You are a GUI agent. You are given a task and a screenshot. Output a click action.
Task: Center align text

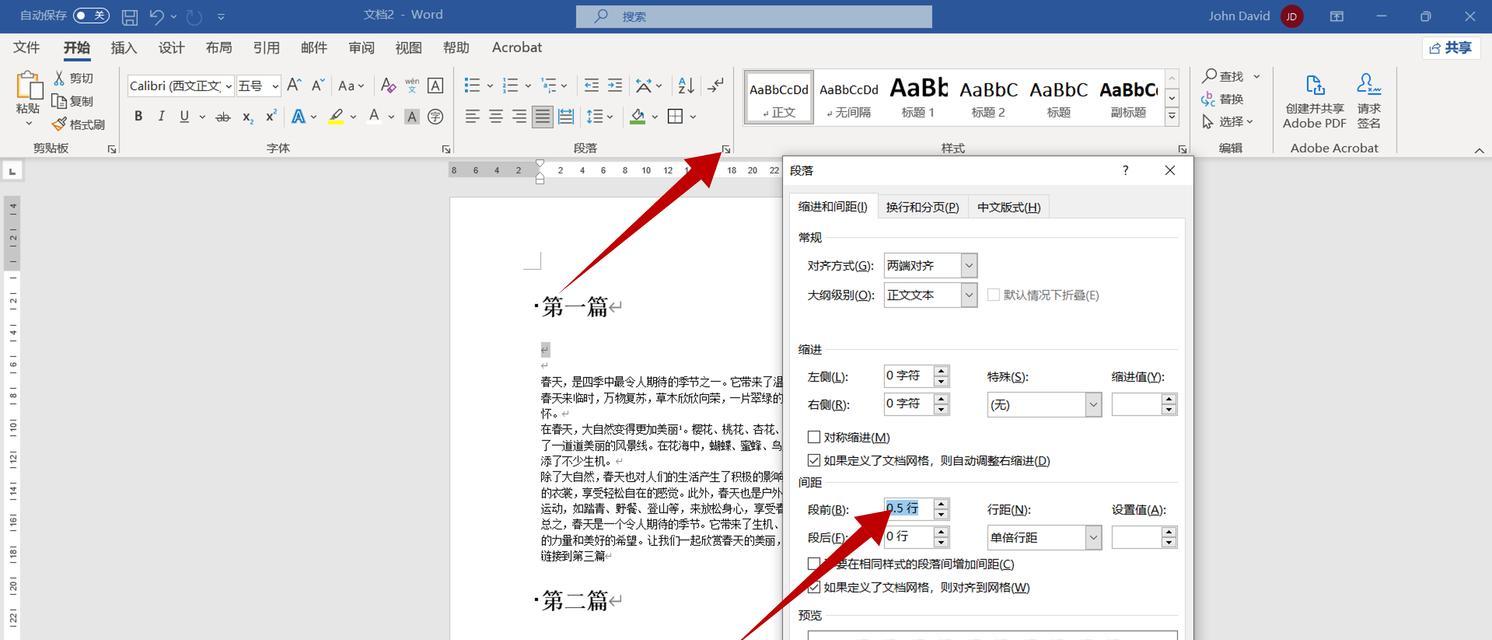click(495, 117)
